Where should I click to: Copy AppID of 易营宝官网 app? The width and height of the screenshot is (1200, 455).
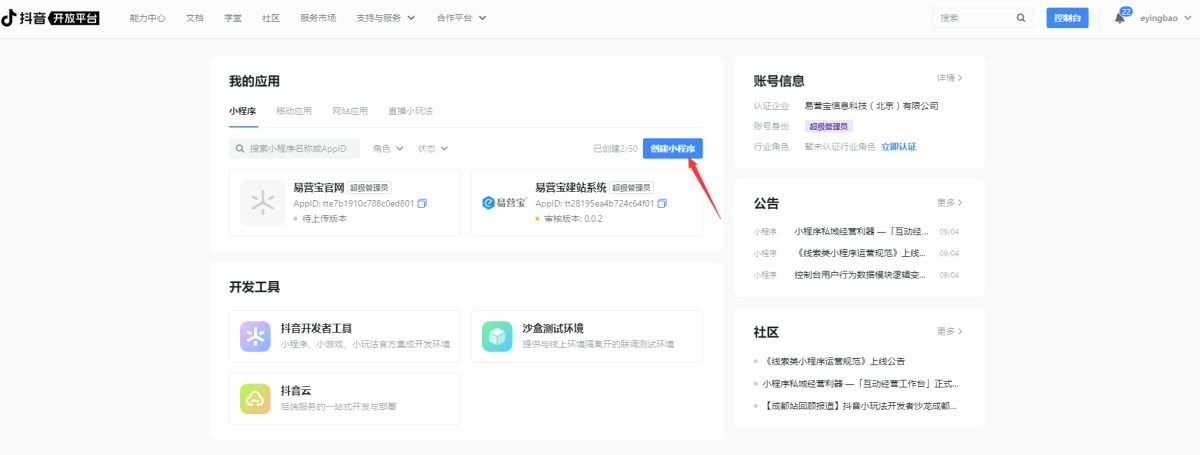click(x=422, y=203)
